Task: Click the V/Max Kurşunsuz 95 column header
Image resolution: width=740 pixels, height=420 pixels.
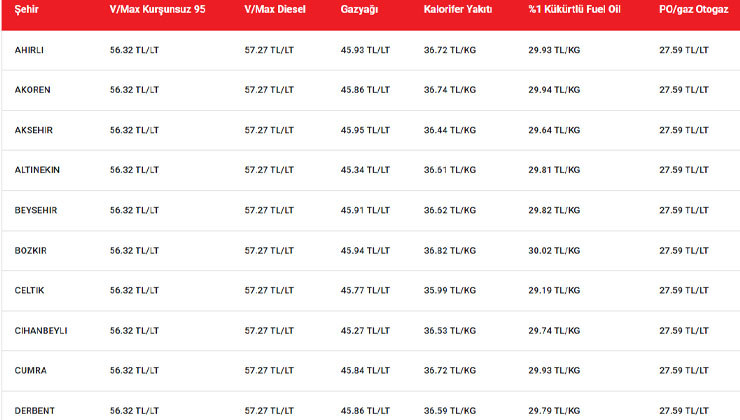Action: coord(164,8)
